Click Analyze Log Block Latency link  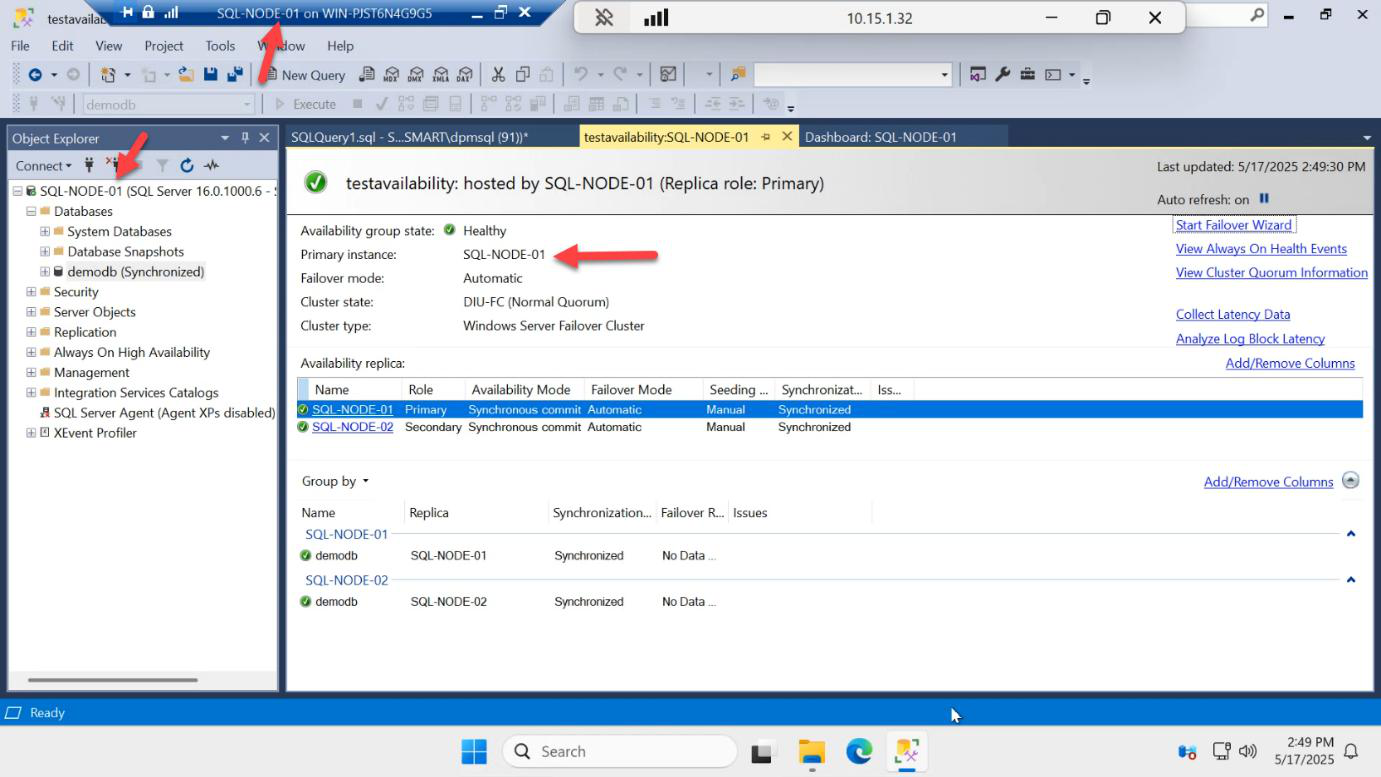pos(1250,339)
